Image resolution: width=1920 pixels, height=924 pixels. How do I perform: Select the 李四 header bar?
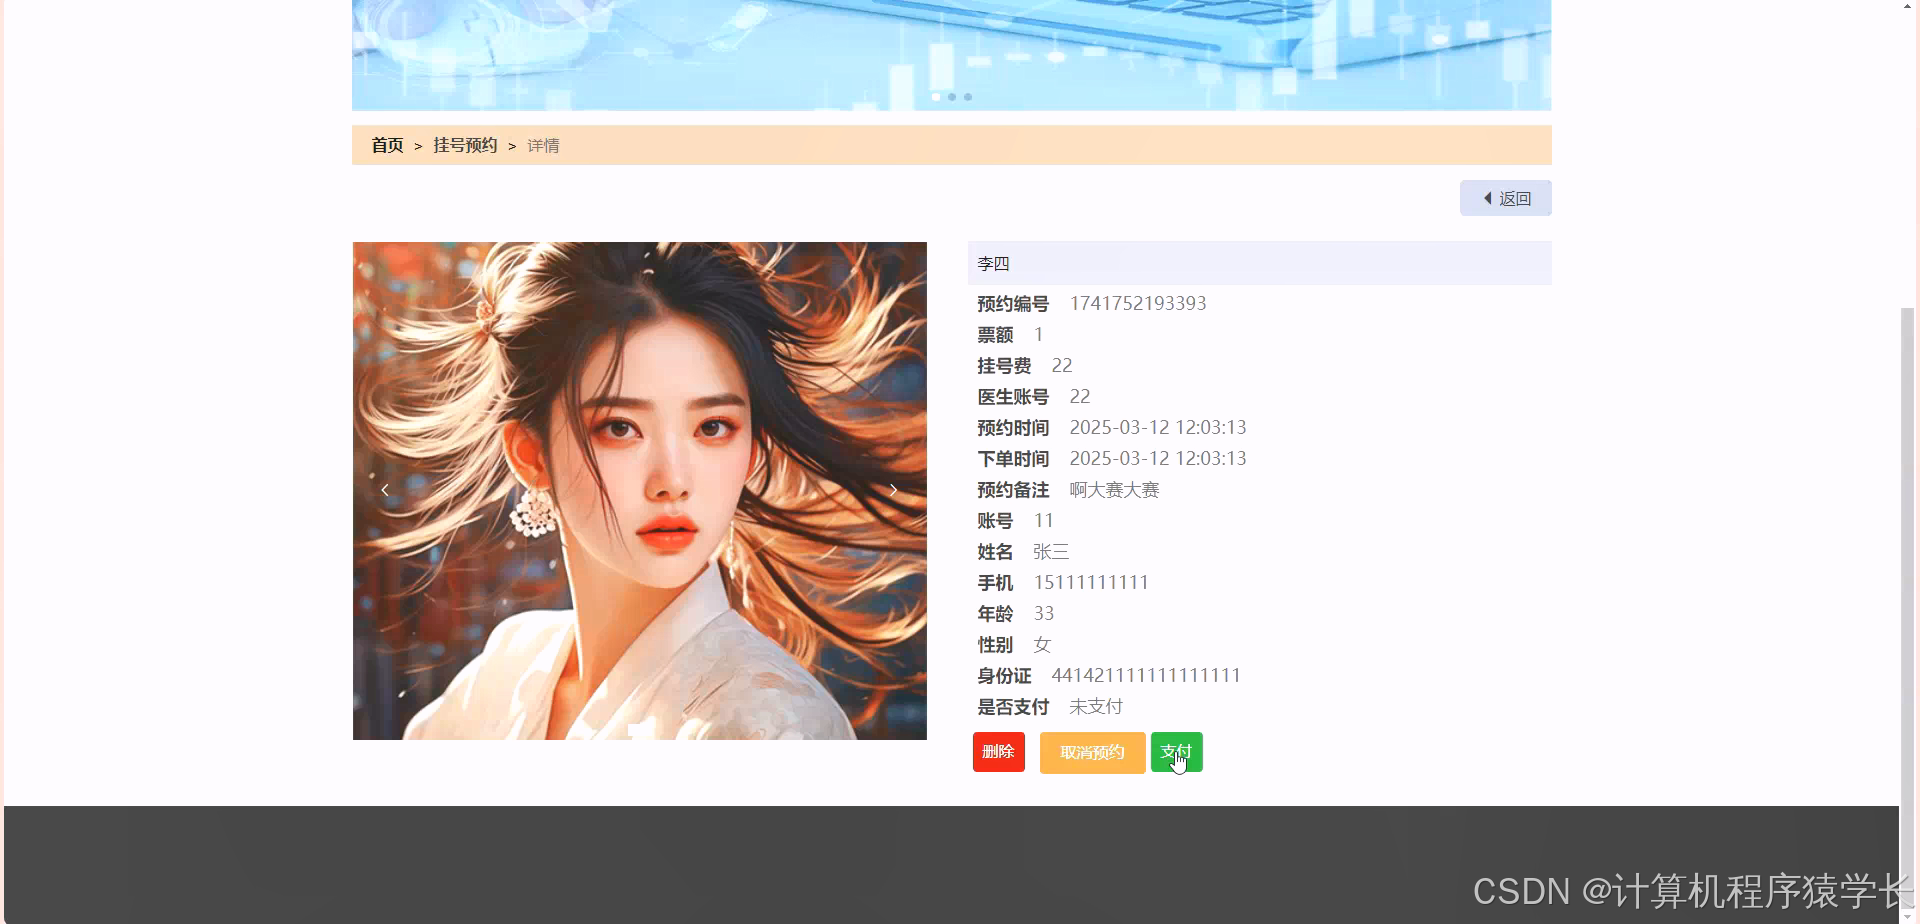tap(1259, 263)
